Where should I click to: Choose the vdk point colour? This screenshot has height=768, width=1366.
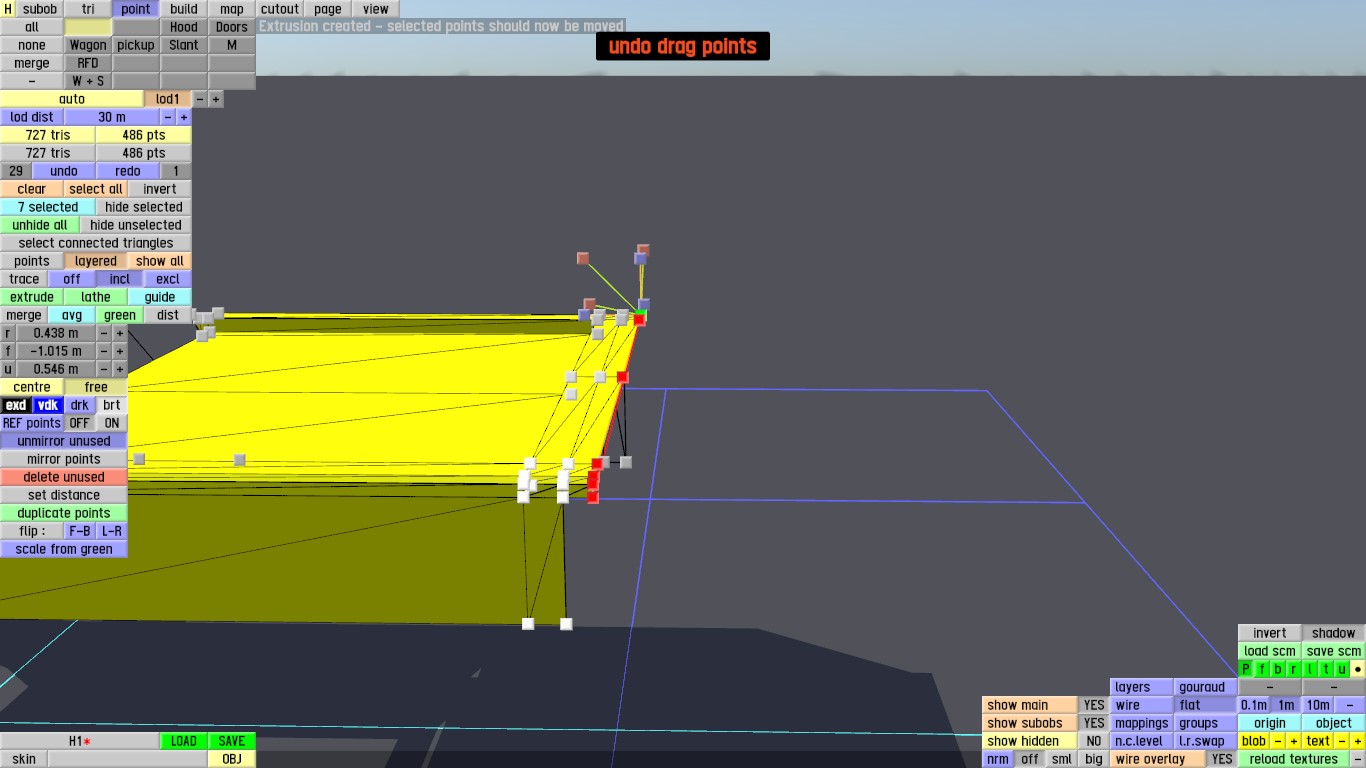click(48, 405)
